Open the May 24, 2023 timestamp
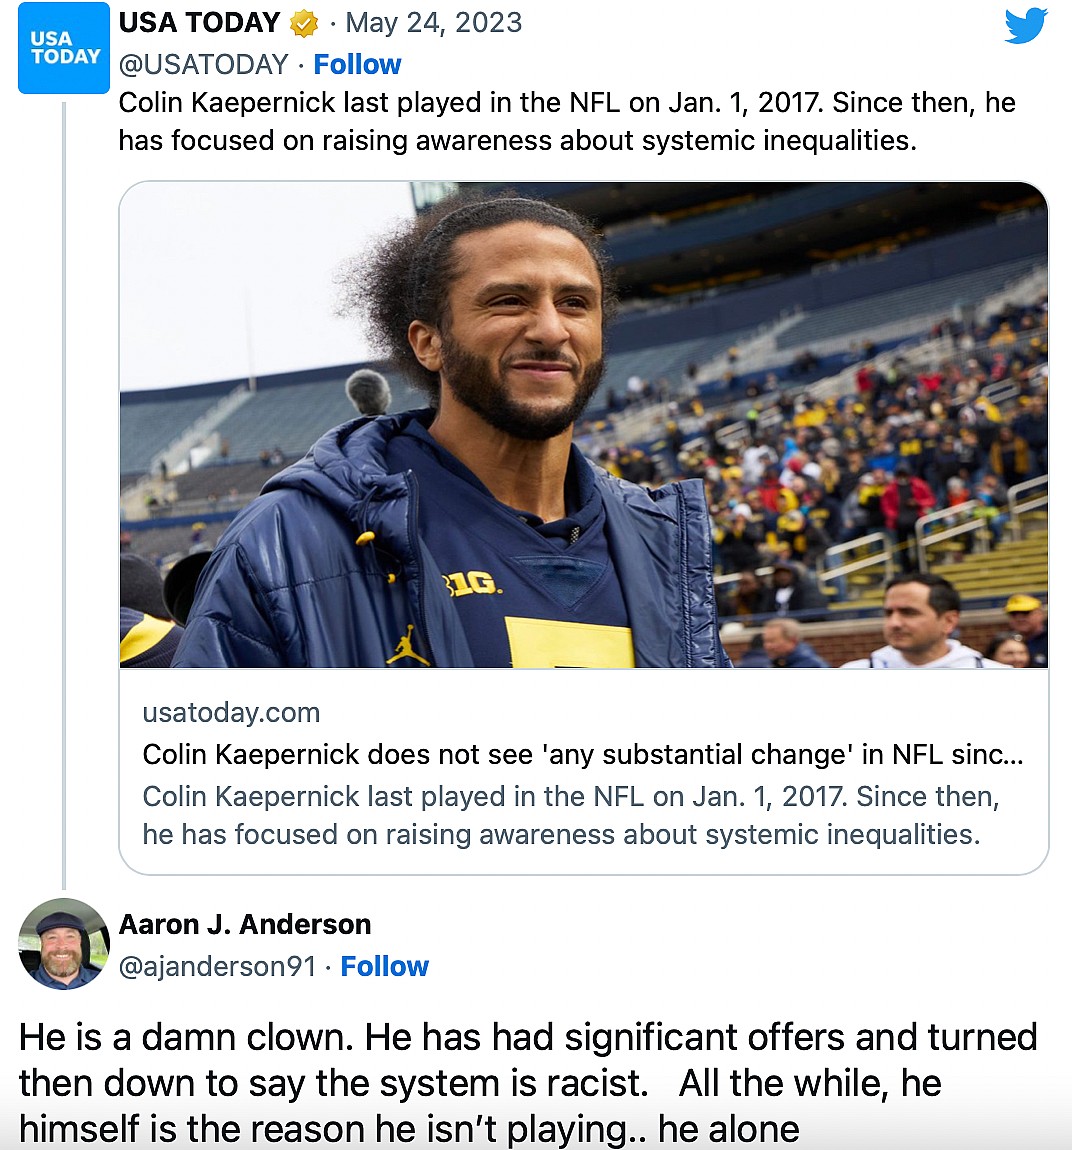 tap(433, 22)
